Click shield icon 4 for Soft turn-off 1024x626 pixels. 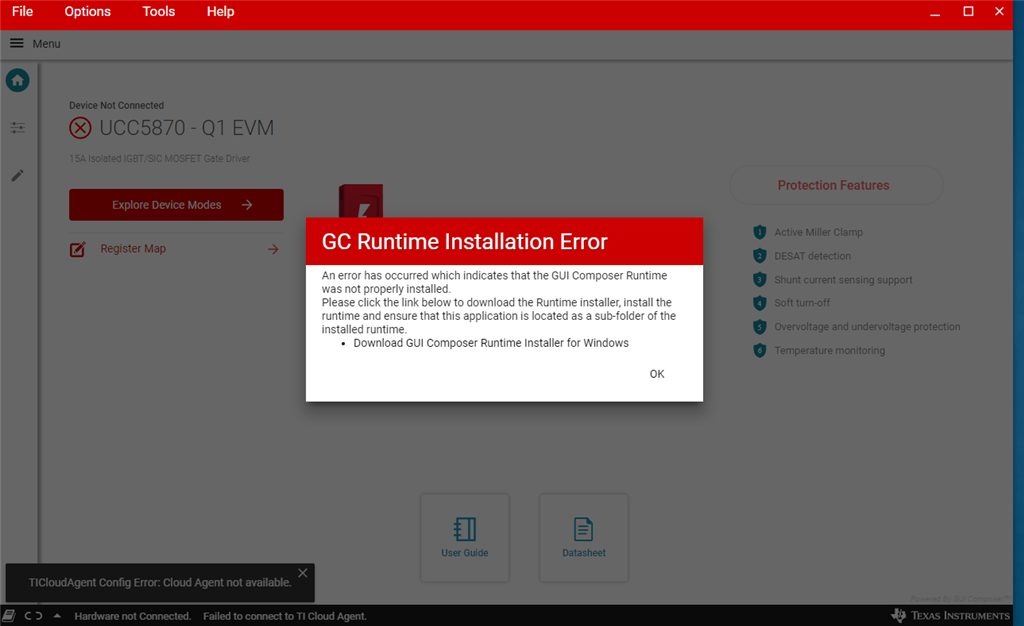point(760,303)
